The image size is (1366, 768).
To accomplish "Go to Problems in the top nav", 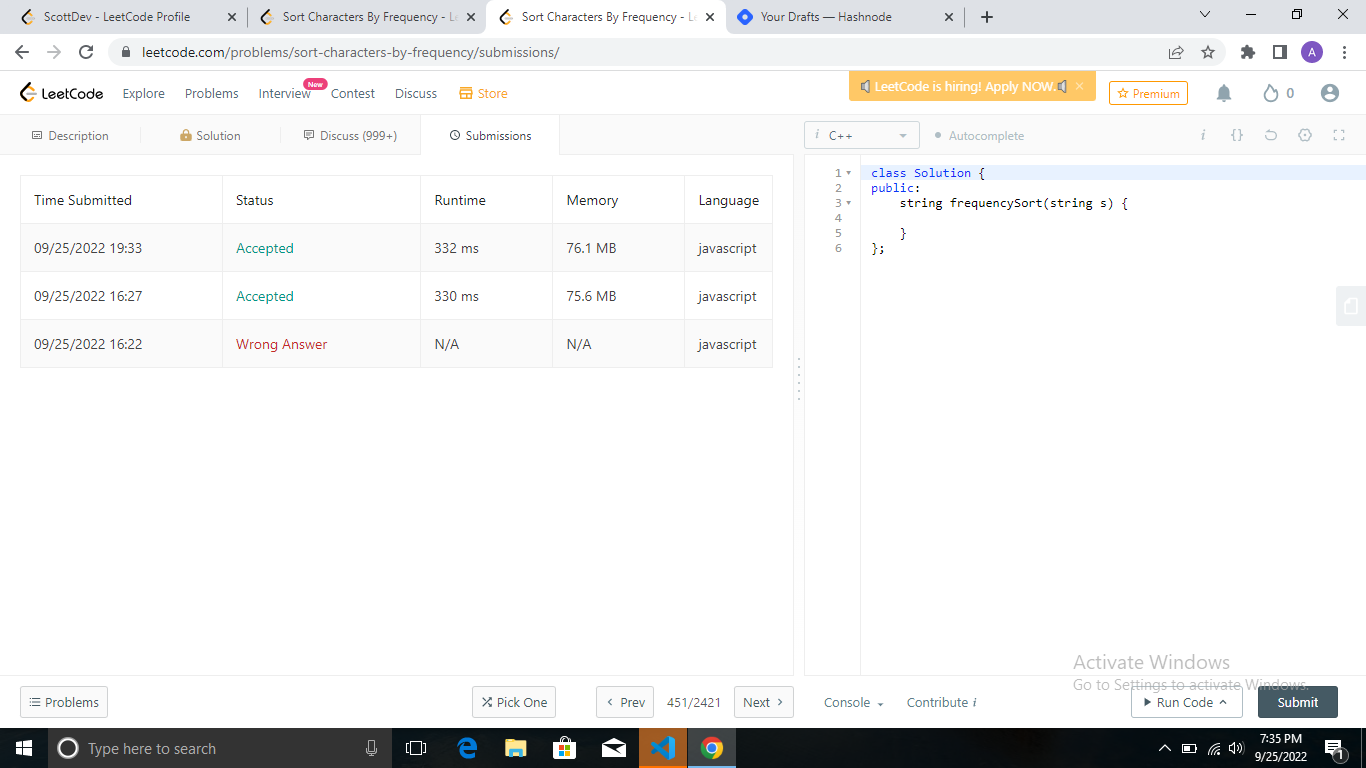I will click(212, 93).
